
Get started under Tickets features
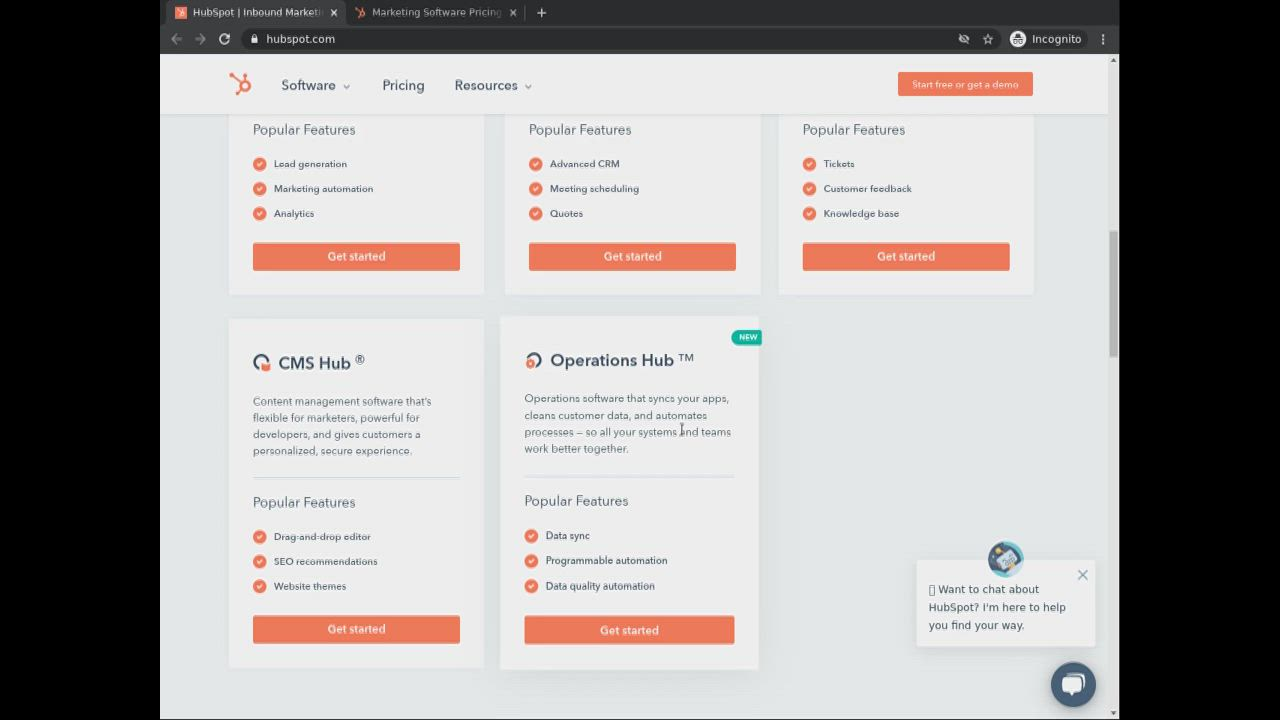tap(906, 256)
